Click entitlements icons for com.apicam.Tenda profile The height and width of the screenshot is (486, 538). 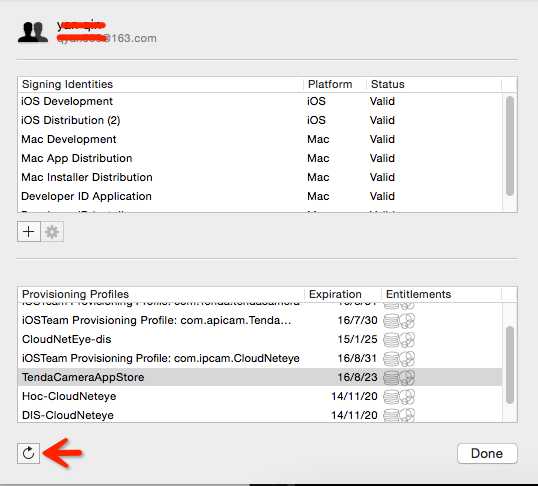coord(399,321)
